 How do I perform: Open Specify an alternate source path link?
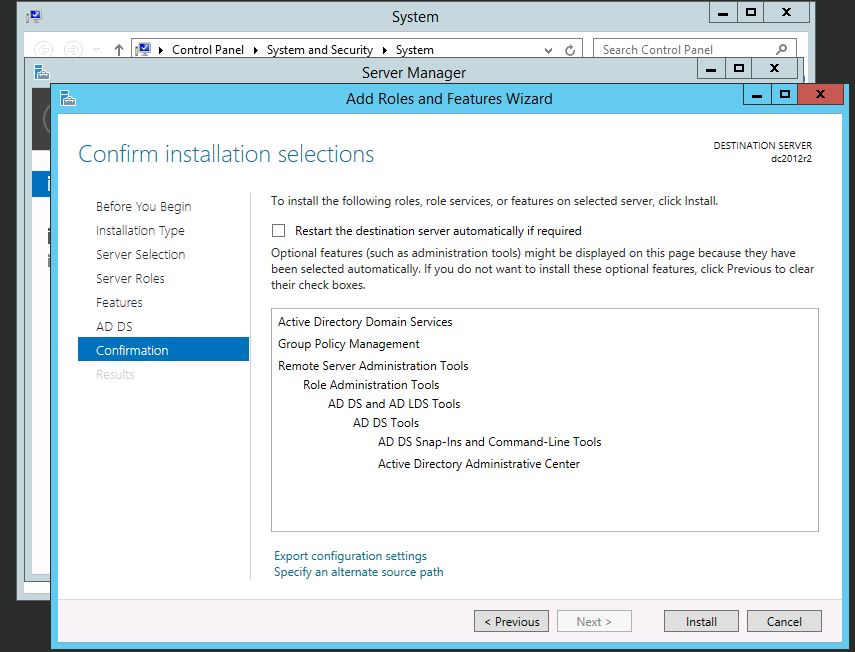coord(358,572)
